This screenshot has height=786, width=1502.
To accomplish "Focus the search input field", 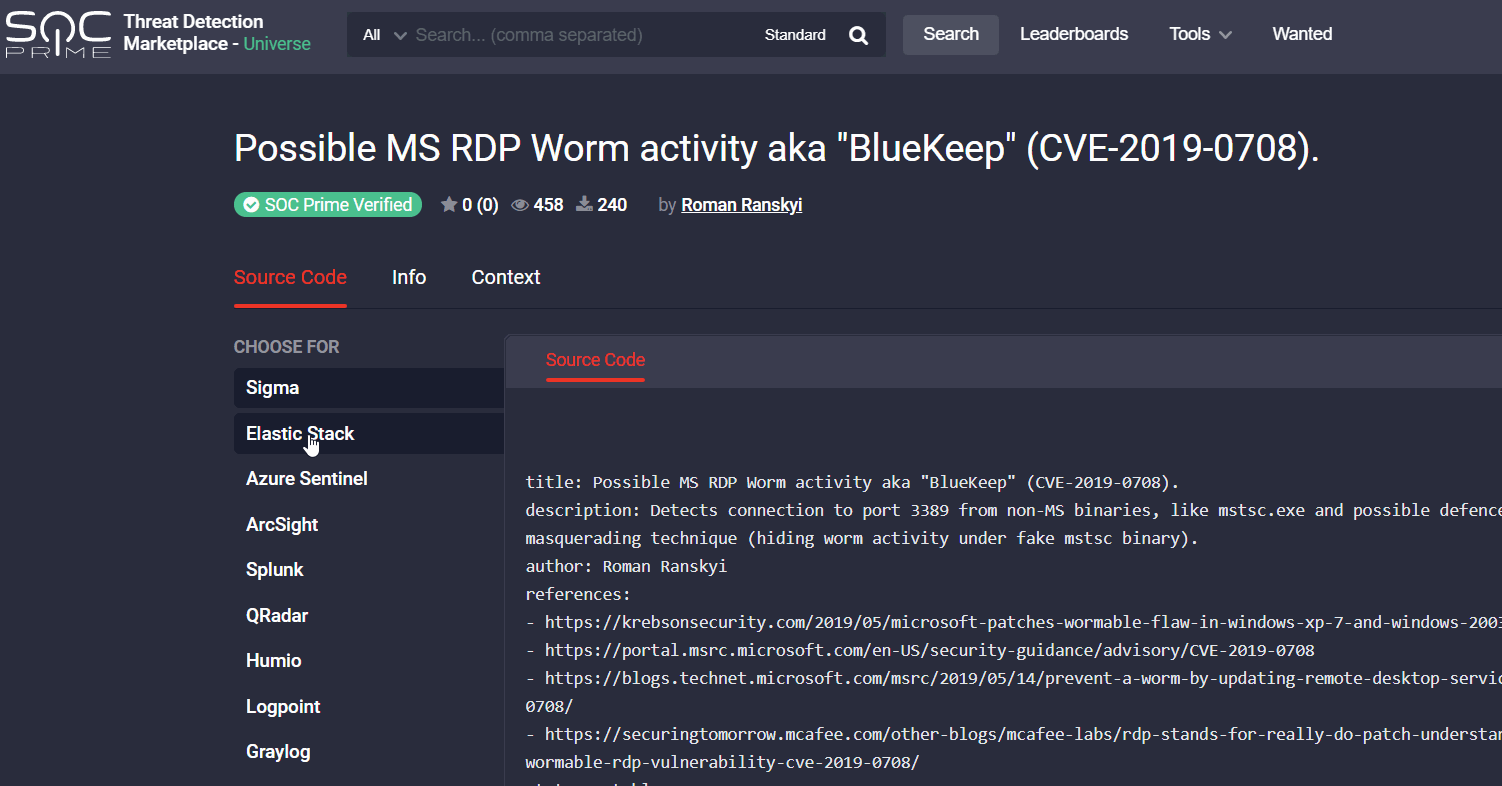I will (582, 35).
